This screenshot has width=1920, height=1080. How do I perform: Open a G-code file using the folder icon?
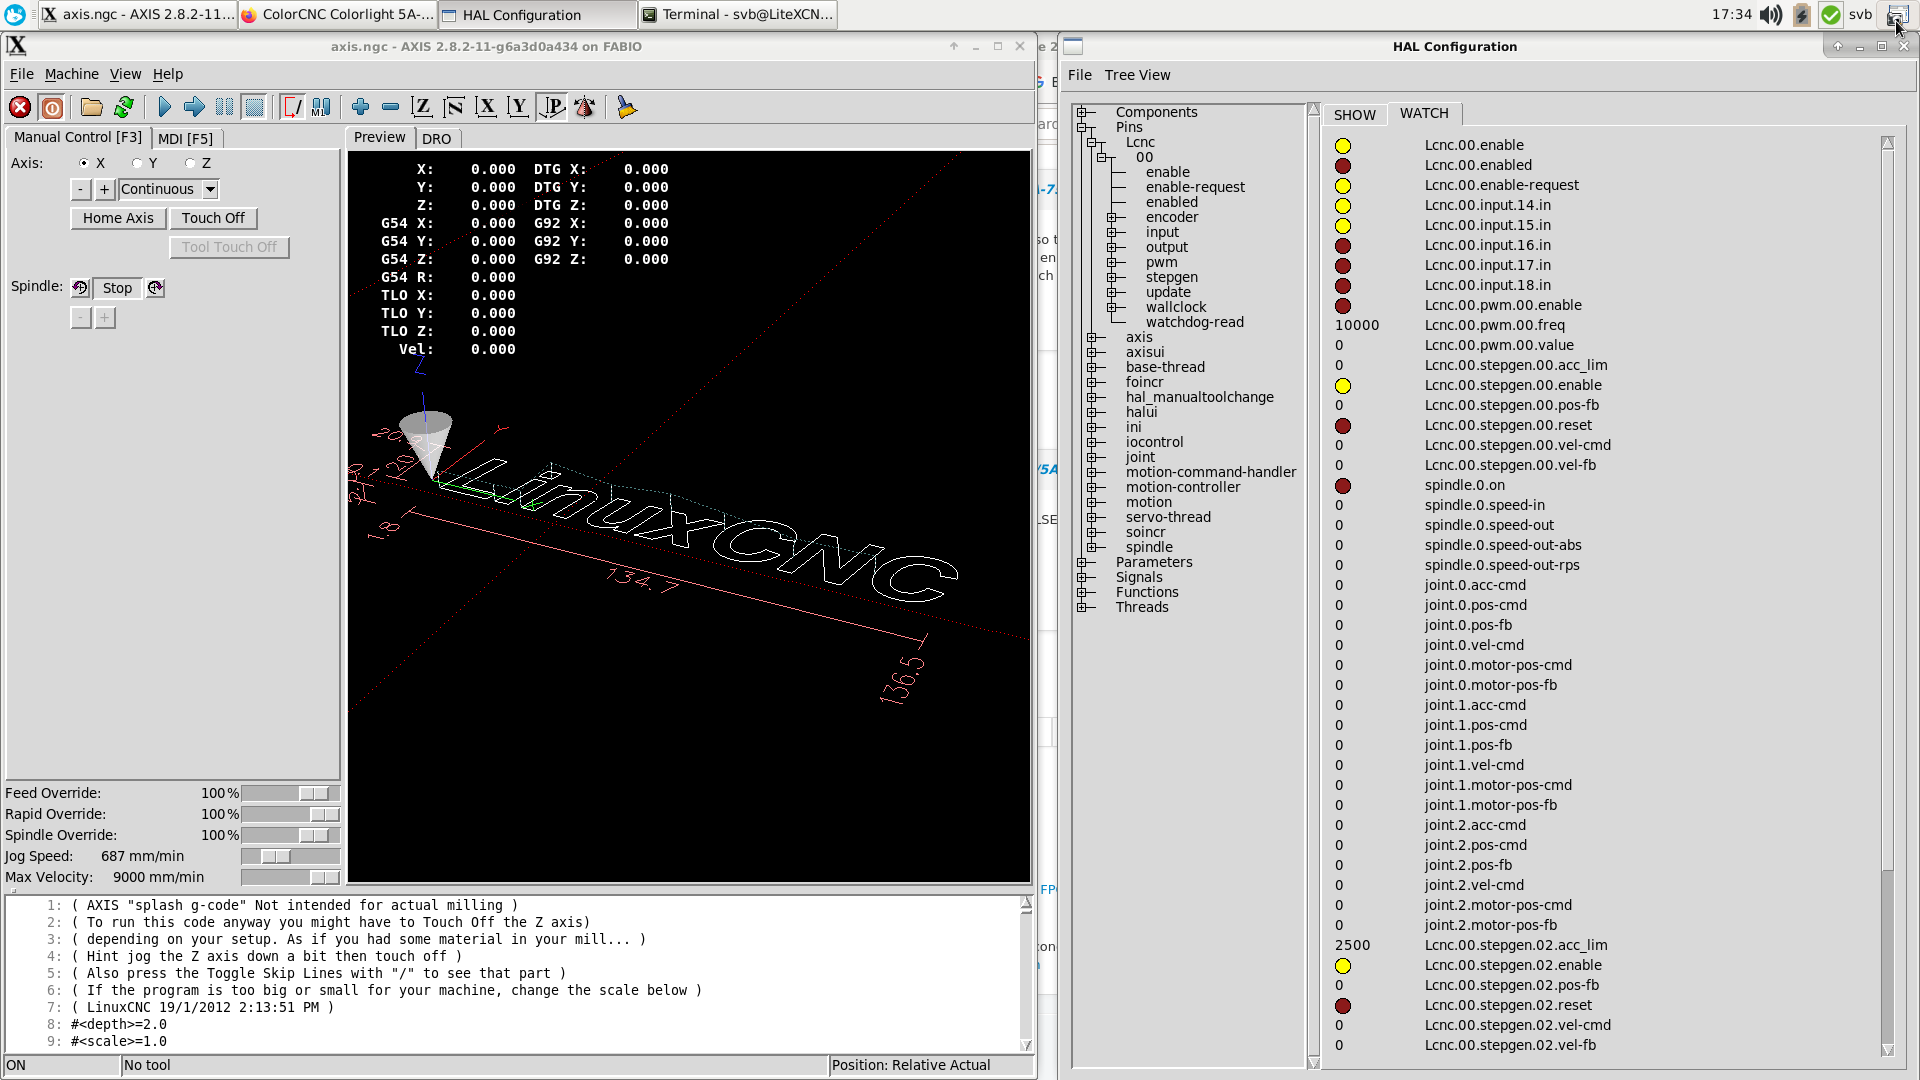(x=92, y=107)
